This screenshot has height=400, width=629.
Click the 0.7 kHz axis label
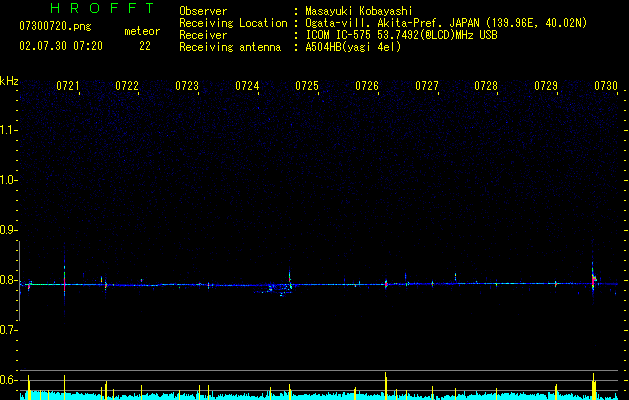(8, 330)
